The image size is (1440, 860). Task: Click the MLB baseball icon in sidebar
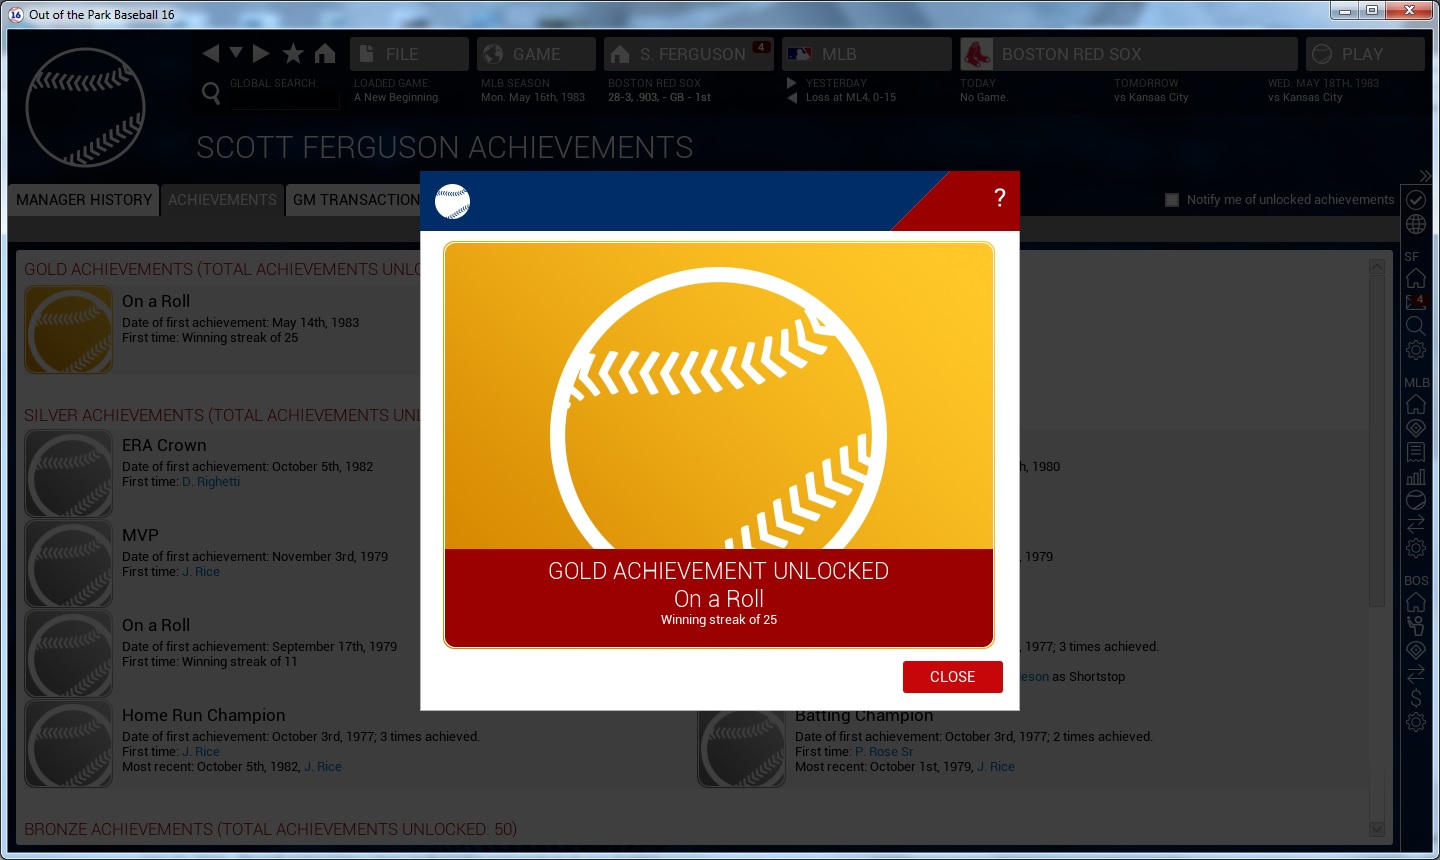click(x=1416, y=500)
